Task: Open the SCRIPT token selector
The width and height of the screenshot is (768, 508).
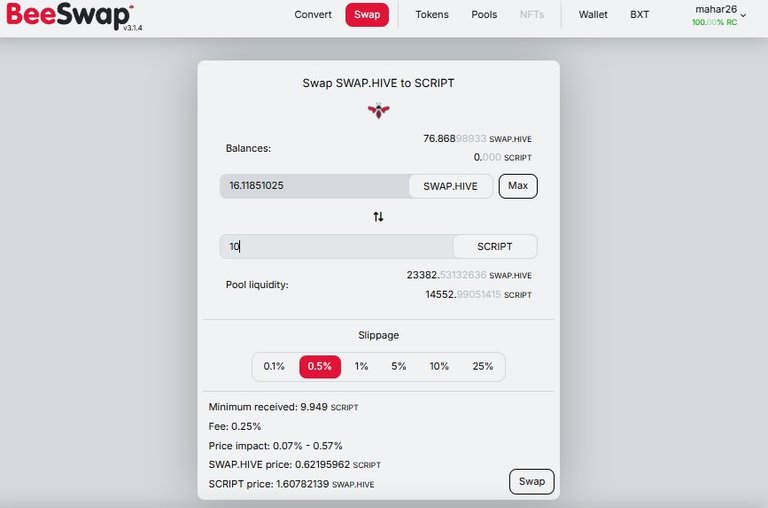Action: click(495, 246)
